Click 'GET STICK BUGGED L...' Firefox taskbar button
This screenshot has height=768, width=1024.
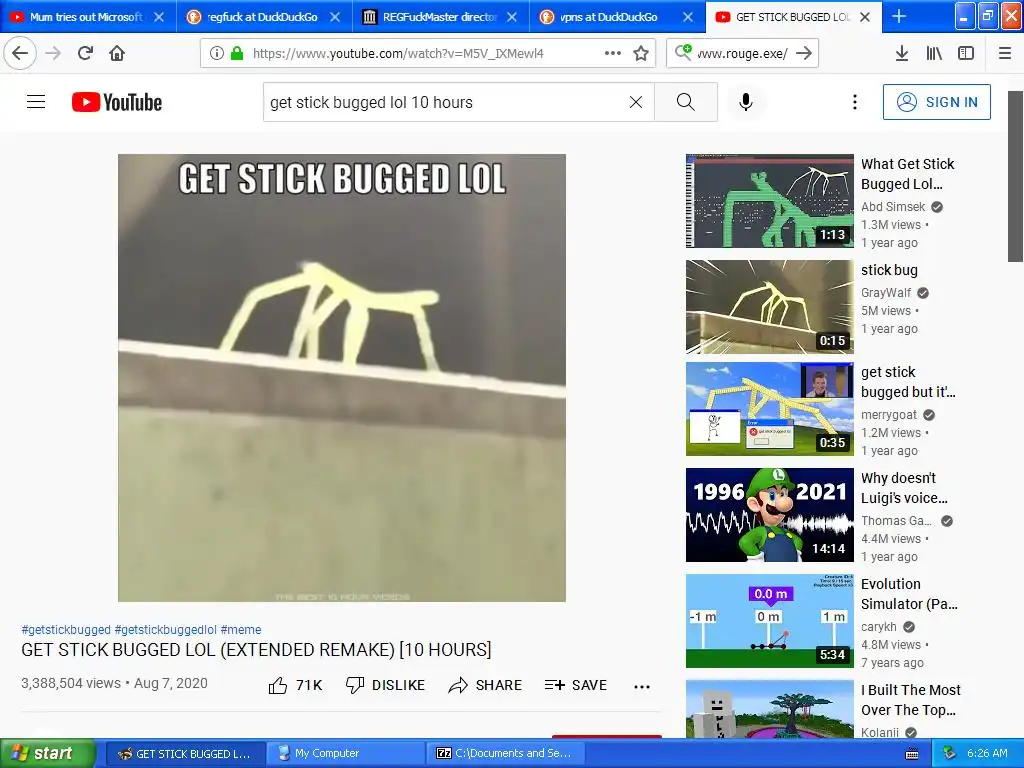click(x=185, y=753)
